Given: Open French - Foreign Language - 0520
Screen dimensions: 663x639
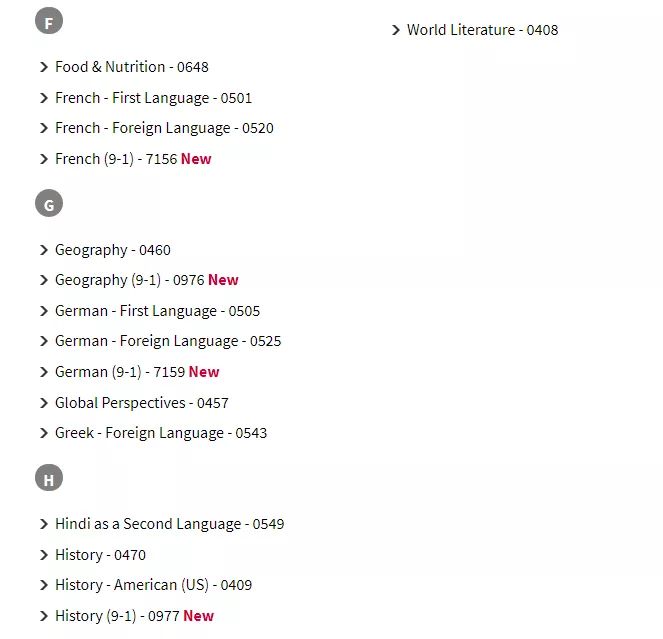Looking at the screenshot, I should (164, 128).
